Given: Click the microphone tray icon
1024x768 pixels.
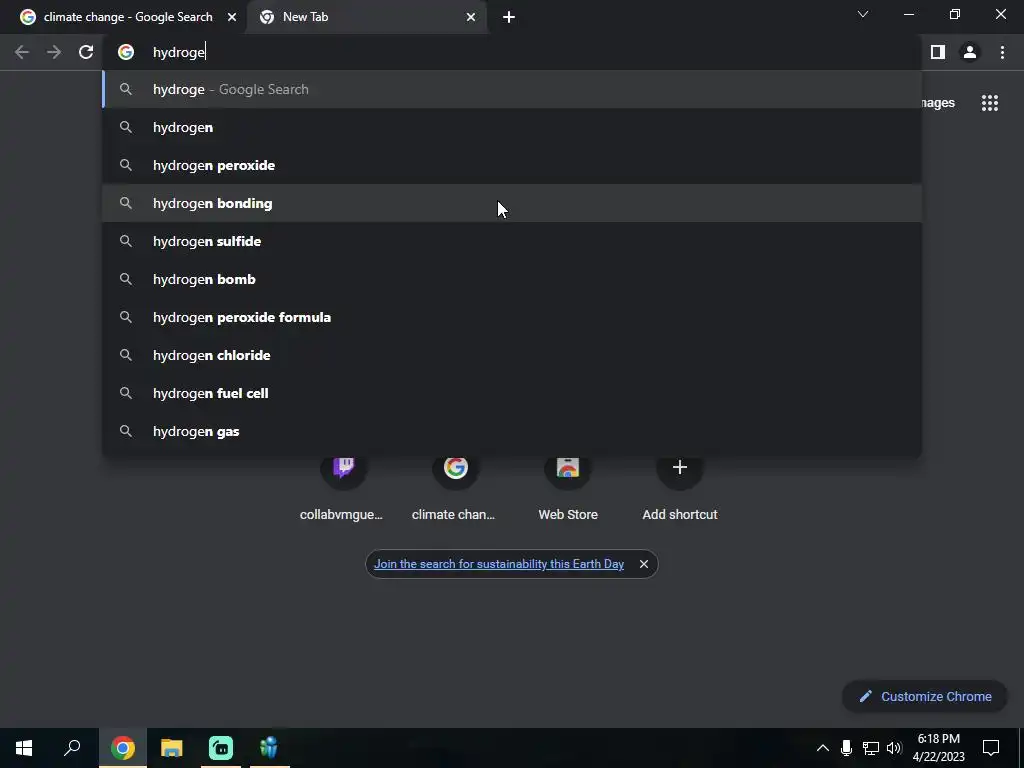Looking at the screenshot, I should pyautogui.click(x=846, y=748).
